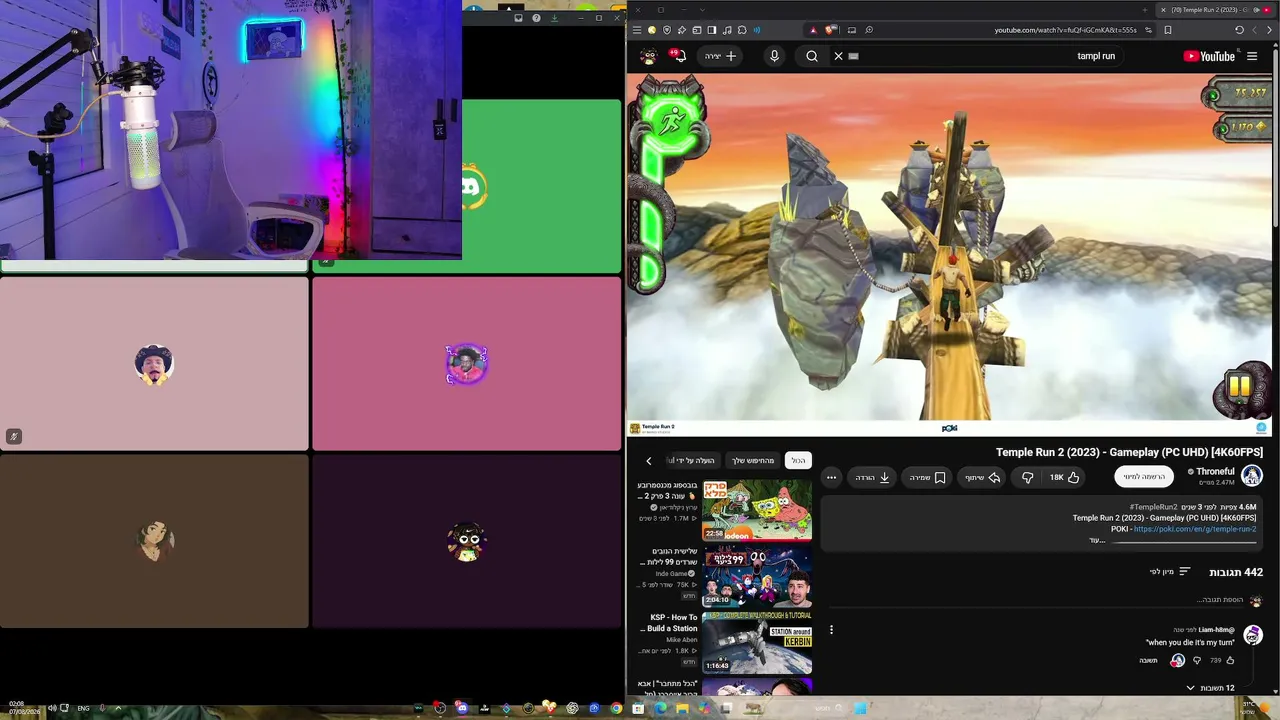
Task: Select the pink participant tile with the purple-ringed avatar
Action: pos(467,364)
